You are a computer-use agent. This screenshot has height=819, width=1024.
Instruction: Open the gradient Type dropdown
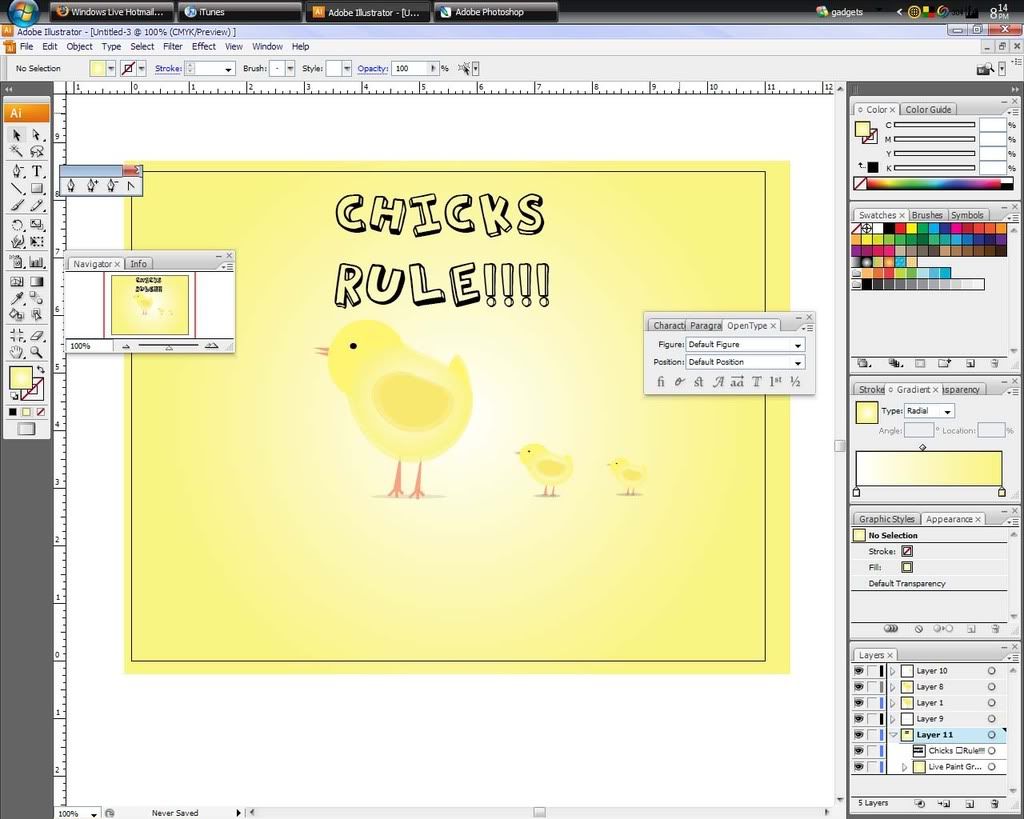pos(930,411)
